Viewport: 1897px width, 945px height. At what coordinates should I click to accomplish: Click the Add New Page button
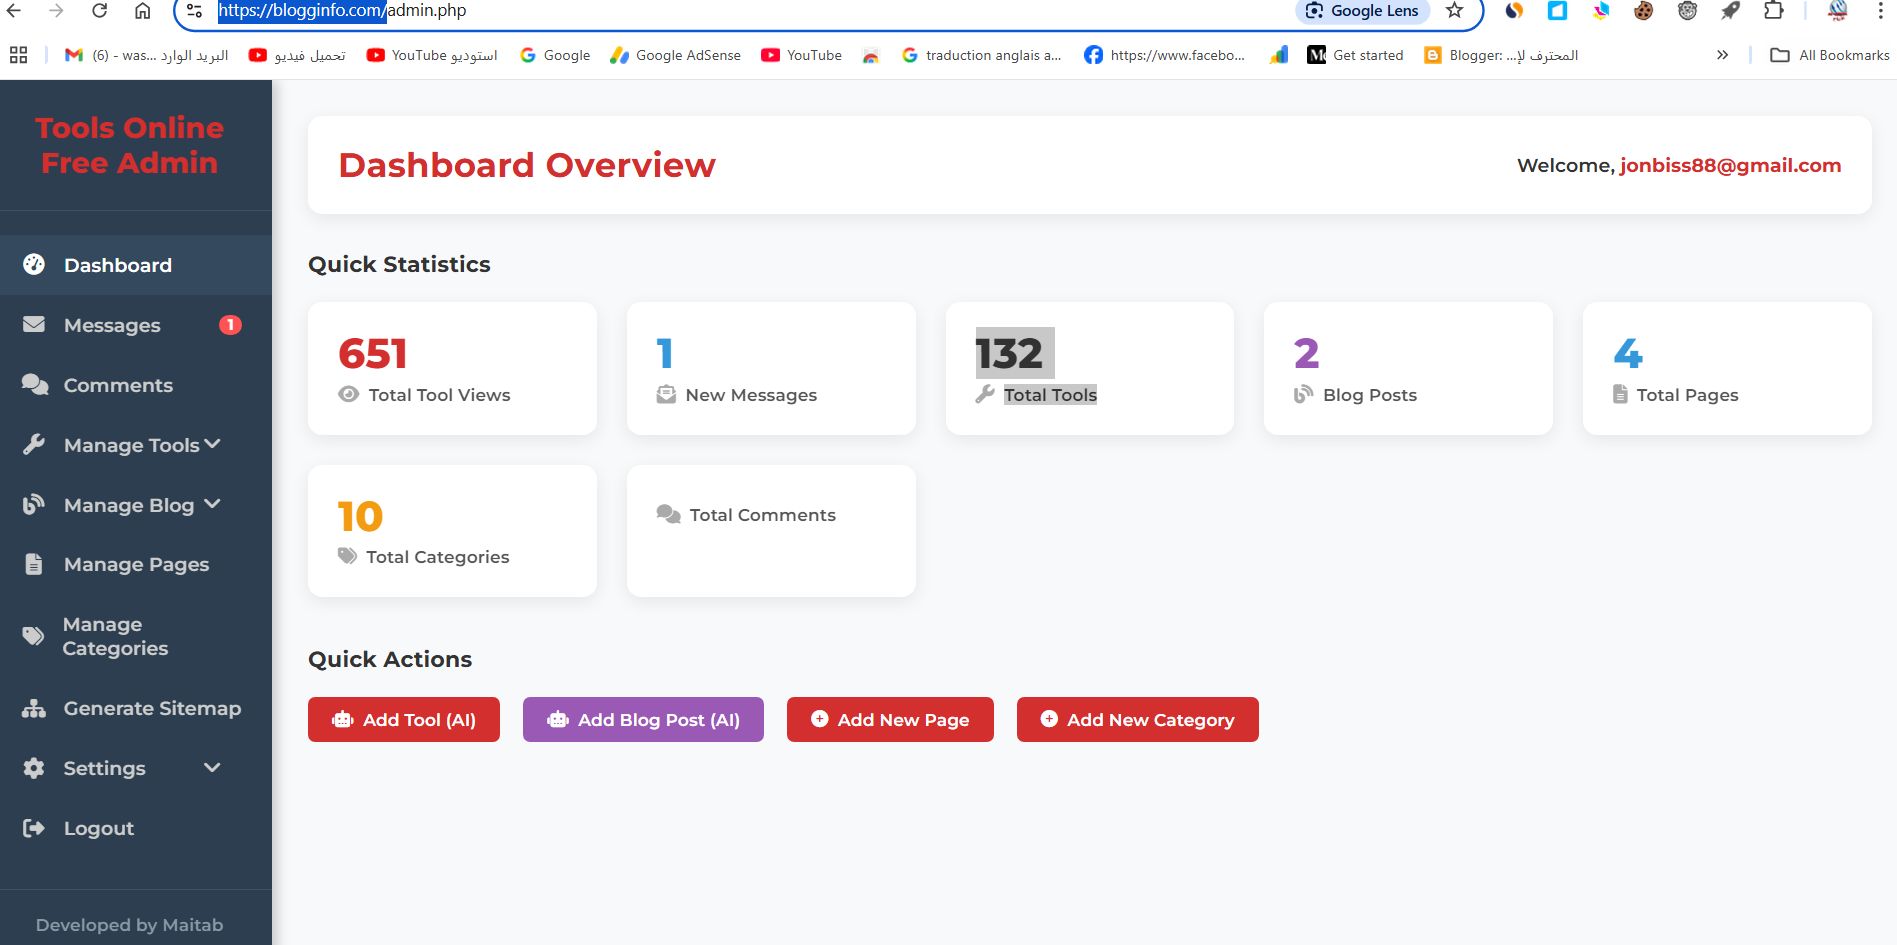pos(890,720)
